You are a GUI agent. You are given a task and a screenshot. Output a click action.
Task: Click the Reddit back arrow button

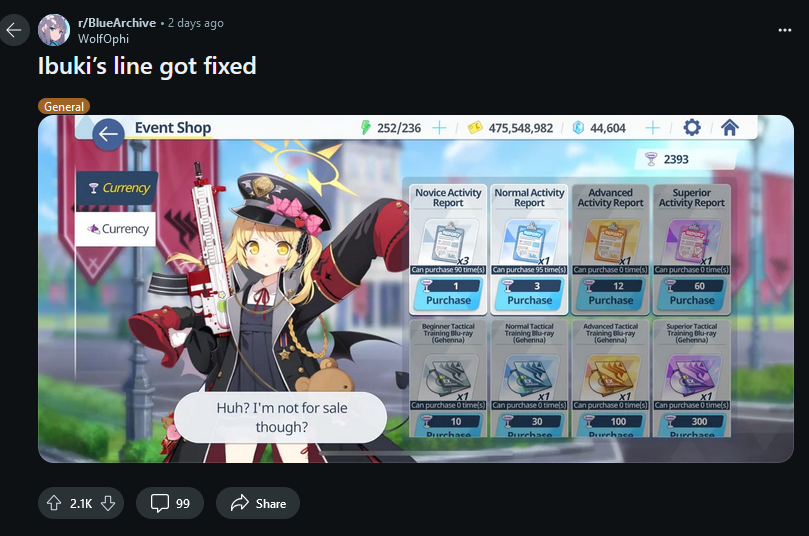tap(13, 30)
